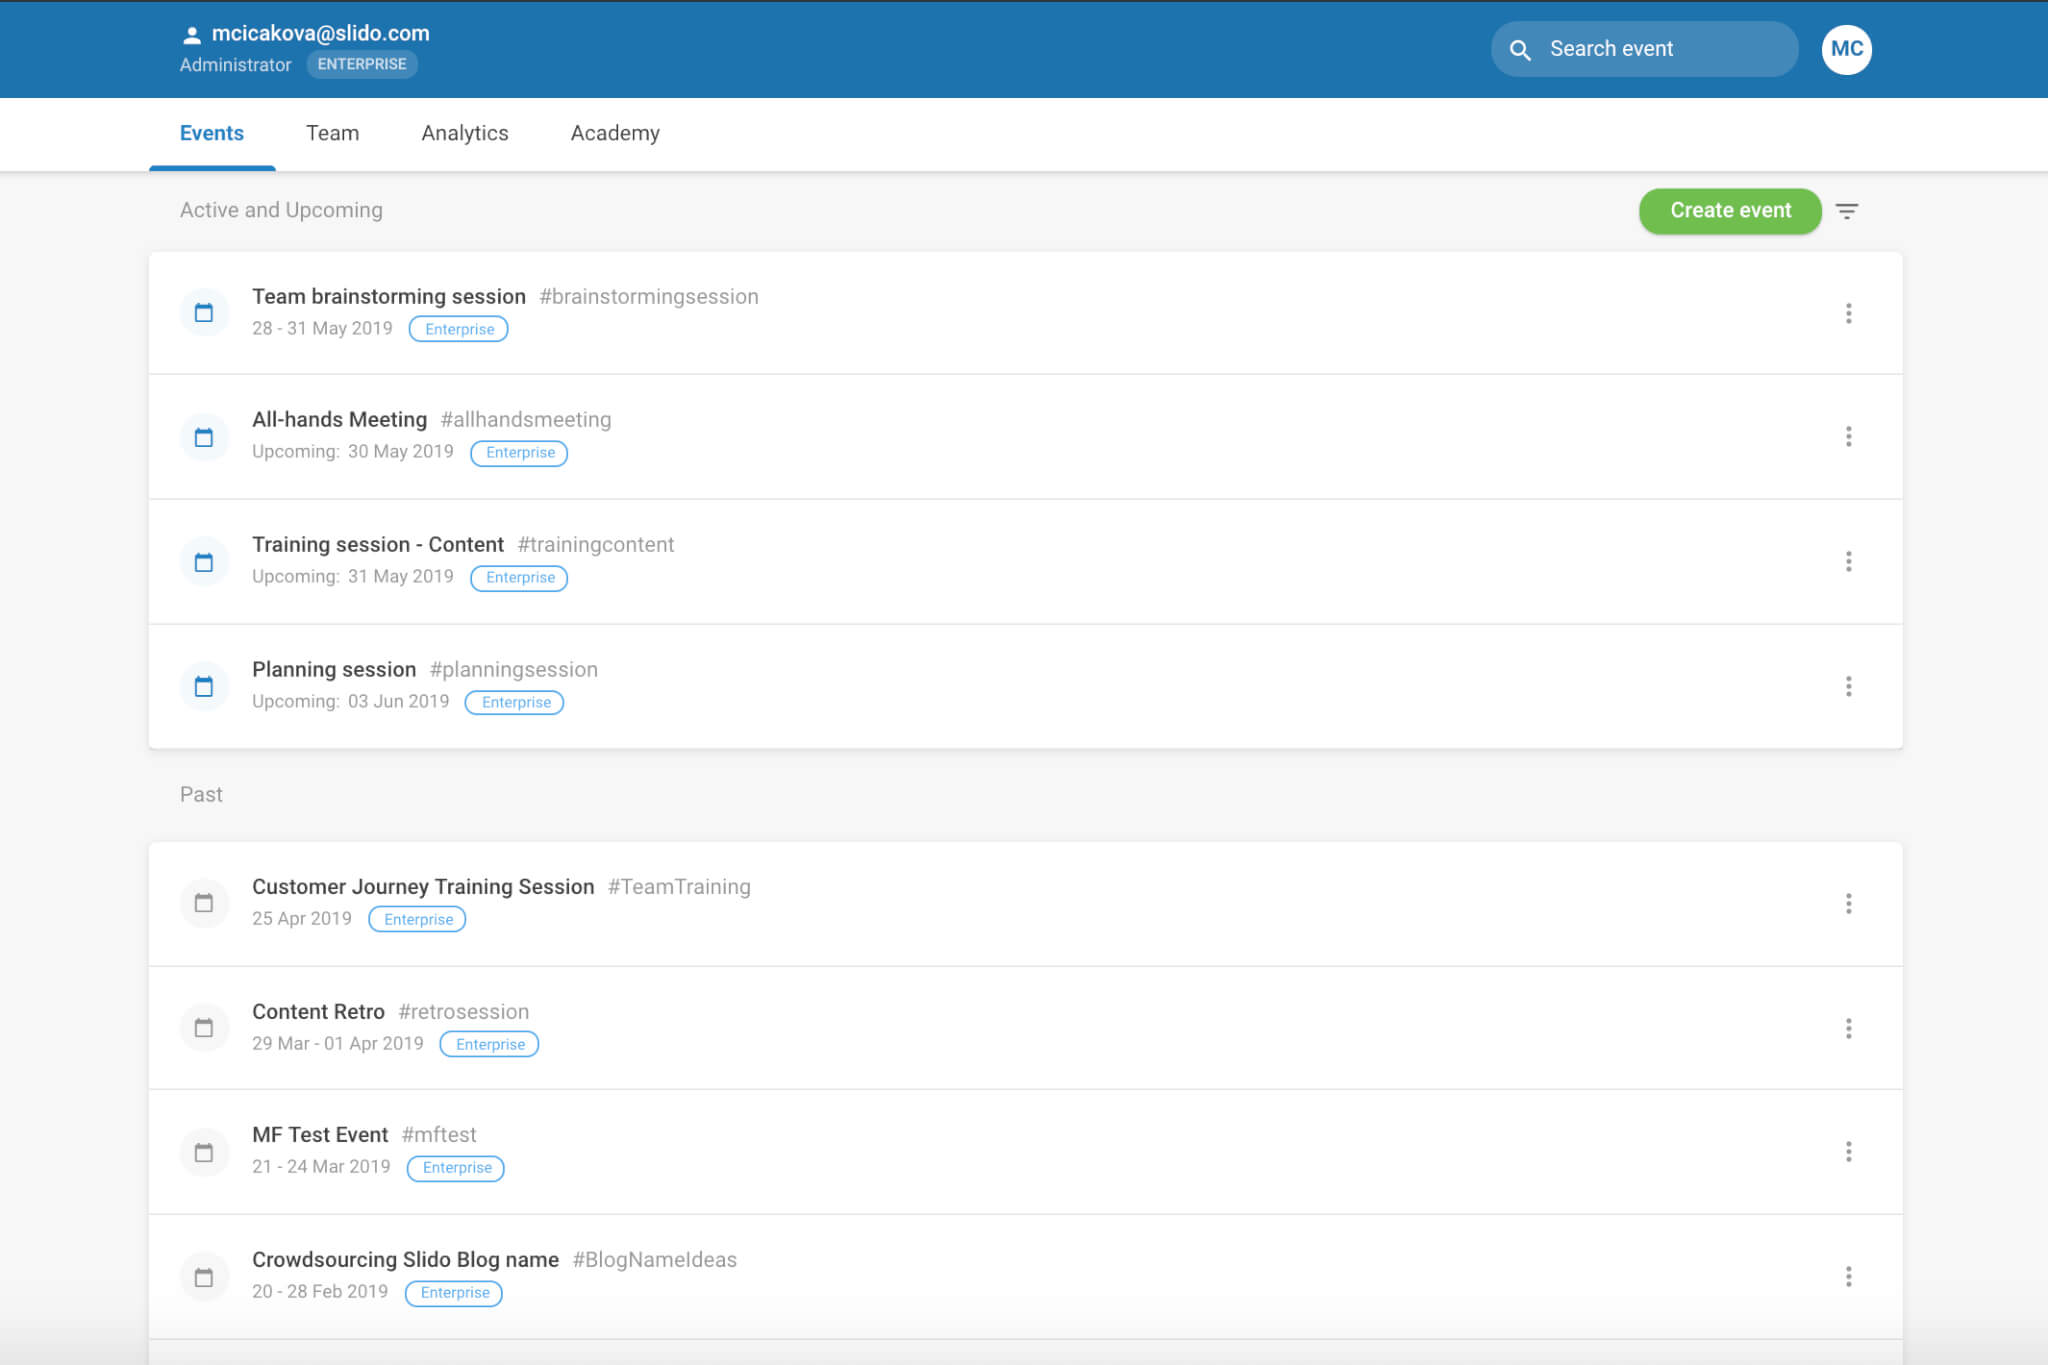Viewport: 2048px width, 1365px height.
Task: Open three-dot menu for All-hands Meeting
Action: (1848, 437)
